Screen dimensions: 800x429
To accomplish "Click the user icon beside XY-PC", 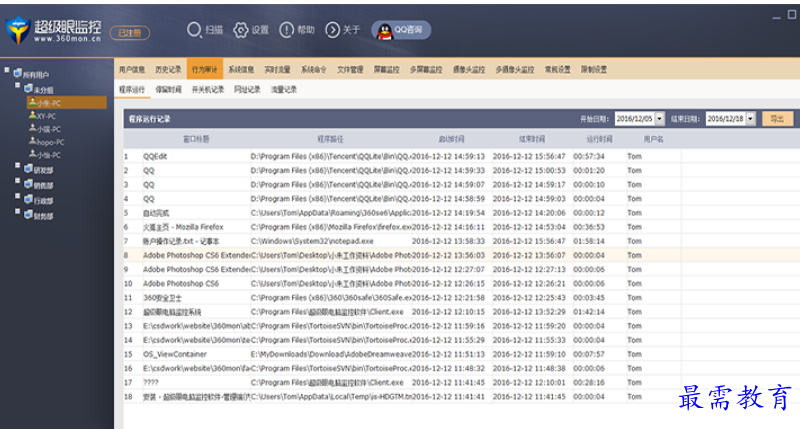I will click(x=33, y=115).
